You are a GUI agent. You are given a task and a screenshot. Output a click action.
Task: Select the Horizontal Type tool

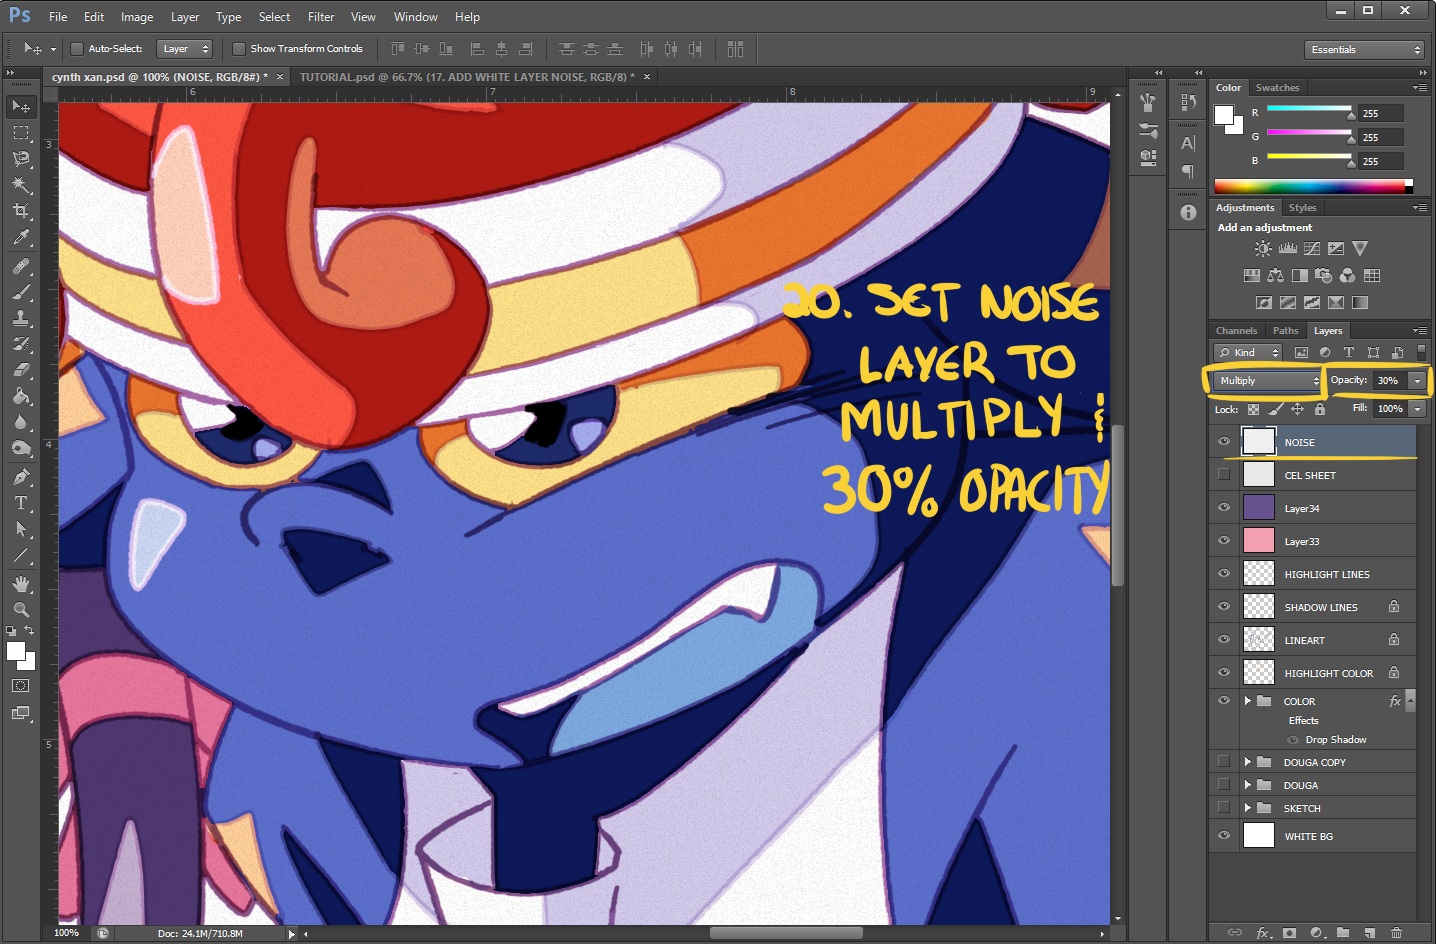click(21, 503)
